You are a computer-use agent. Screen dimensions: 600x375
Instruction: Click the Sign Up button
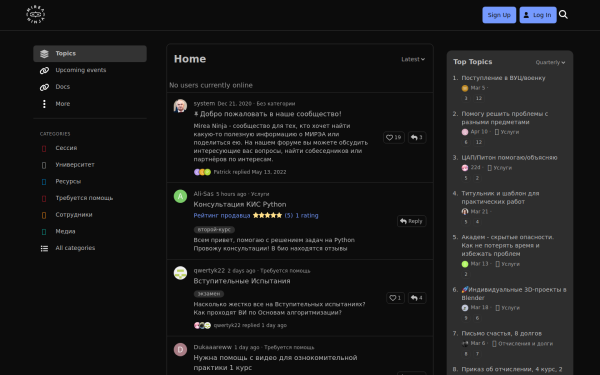coord(499,15)
